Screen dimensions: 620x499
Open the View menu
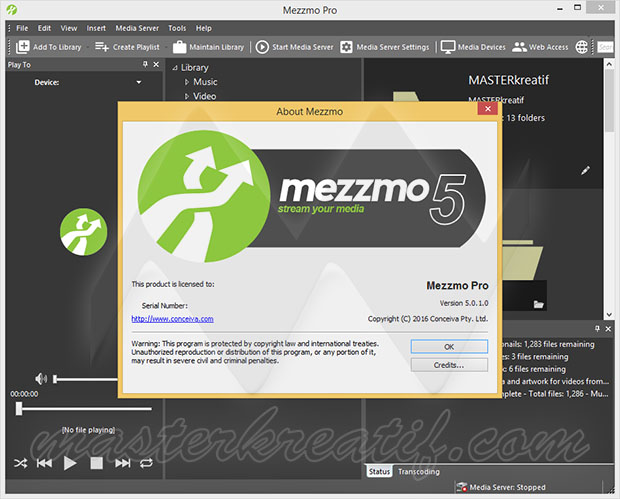(x=69, y=28)
